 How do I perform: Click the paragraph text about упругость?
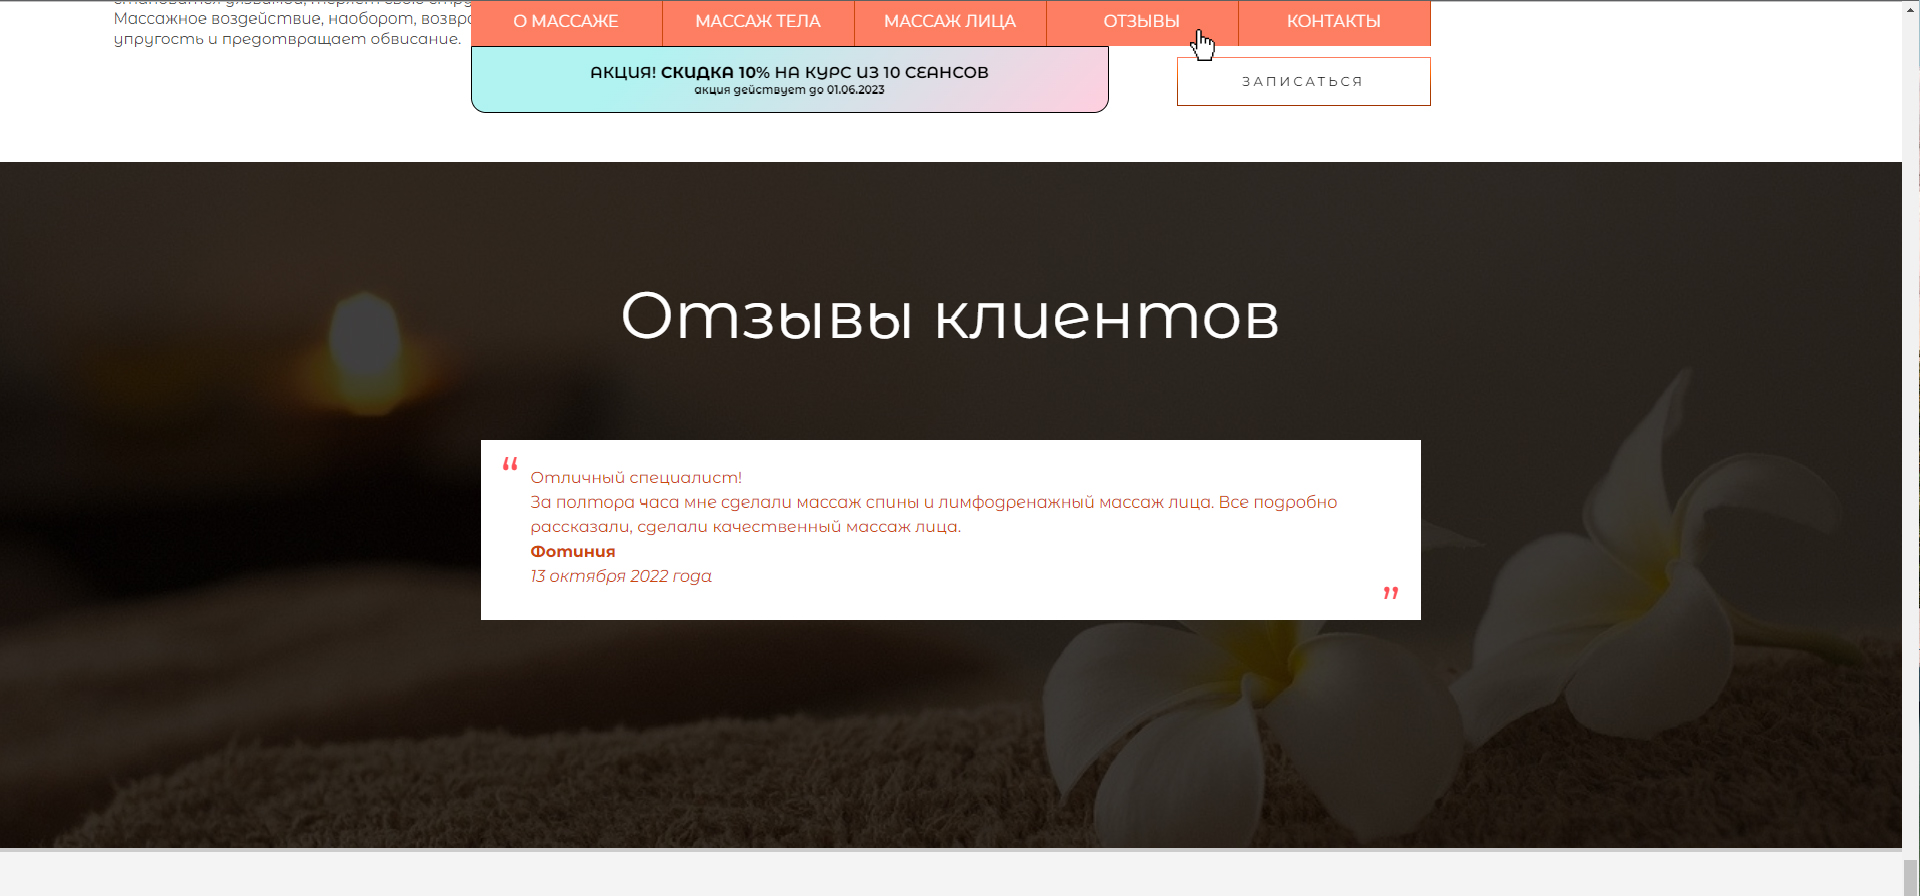[287, 39]
